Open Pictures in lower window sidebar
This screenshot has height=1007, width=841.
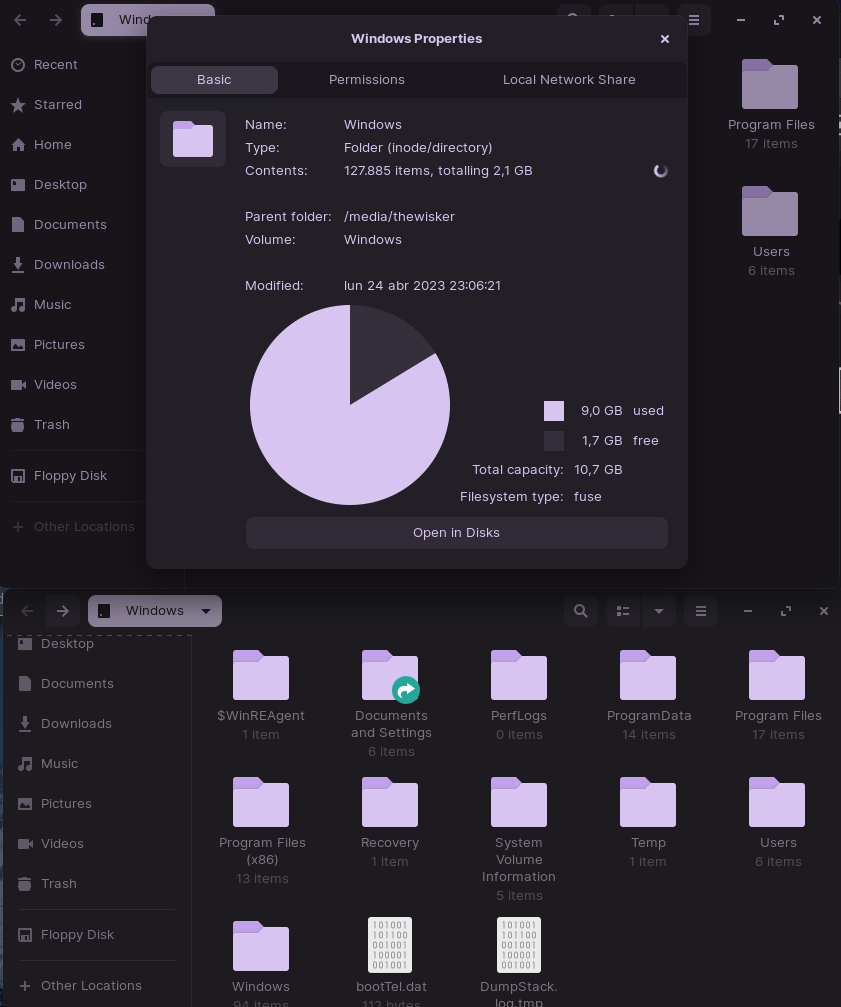click(x=55, y=803)
